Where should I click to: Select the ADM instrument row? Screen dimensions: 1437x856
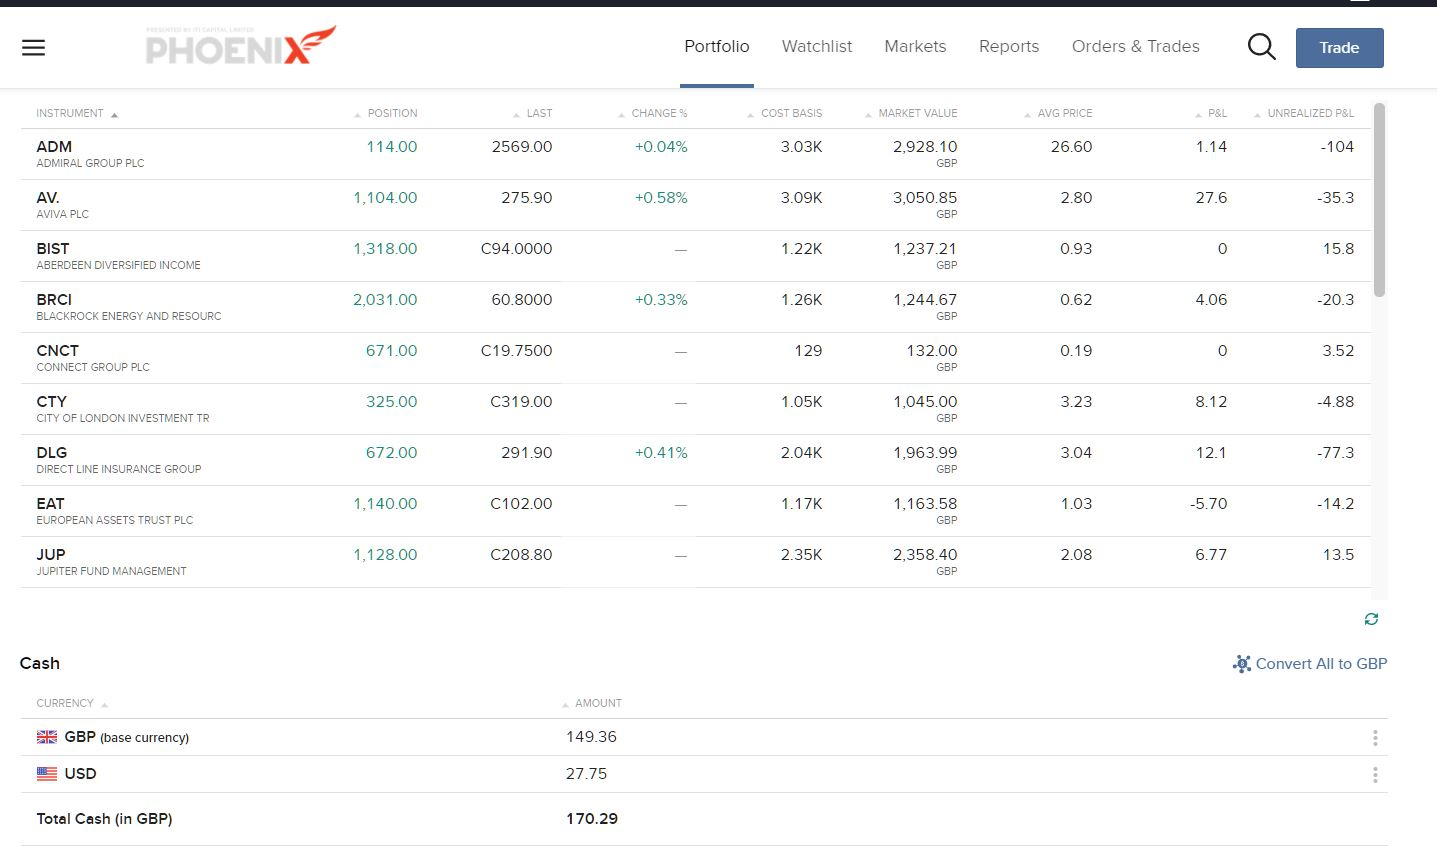[x=696, y=154]
